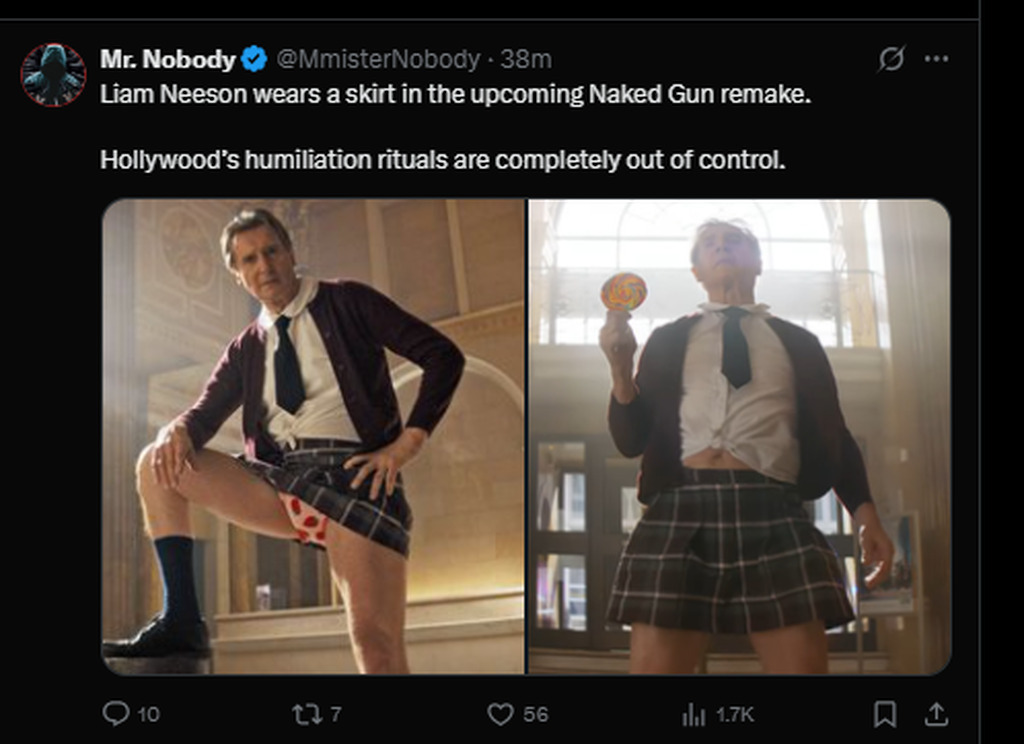Open the Mr. Nobody display name link
1024x744 pixels.
pyautogui.click(x=167, y=60)
